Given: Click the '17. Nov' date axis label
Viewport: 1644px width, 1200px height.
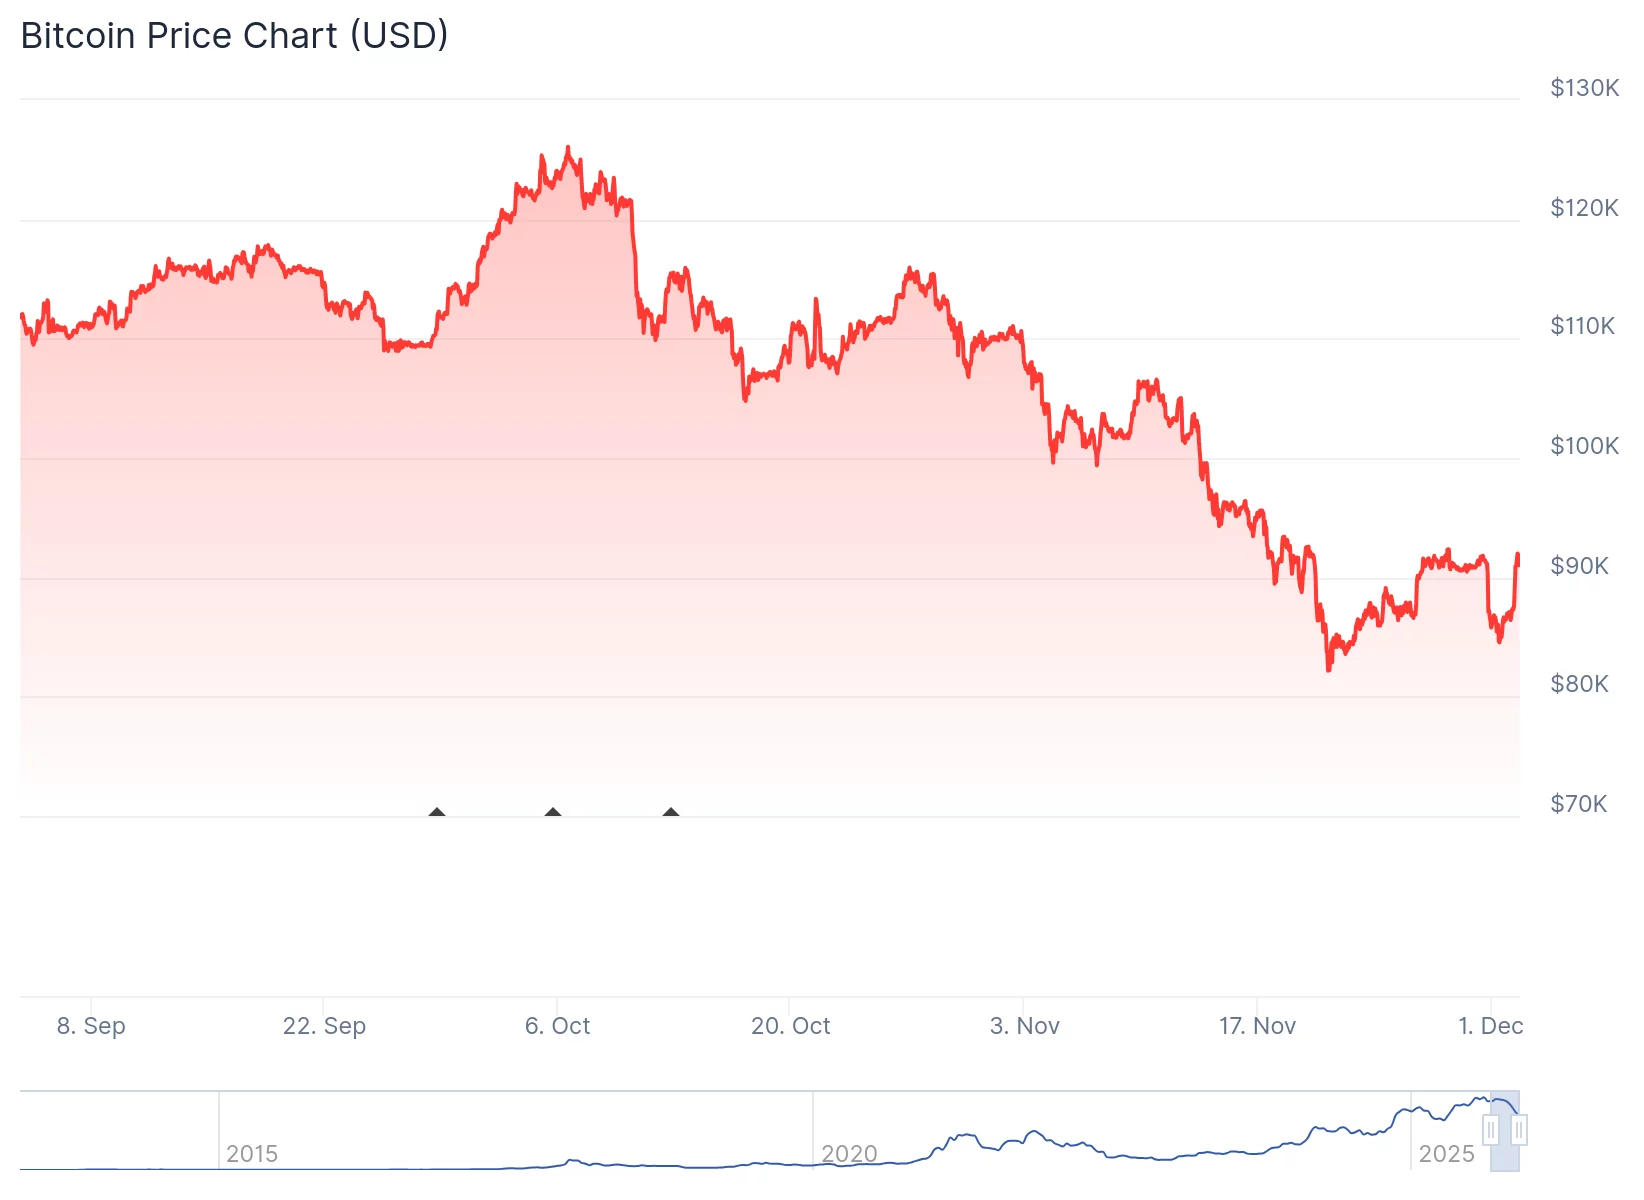Looking at the screenshot, I should click(1257, 1026).
